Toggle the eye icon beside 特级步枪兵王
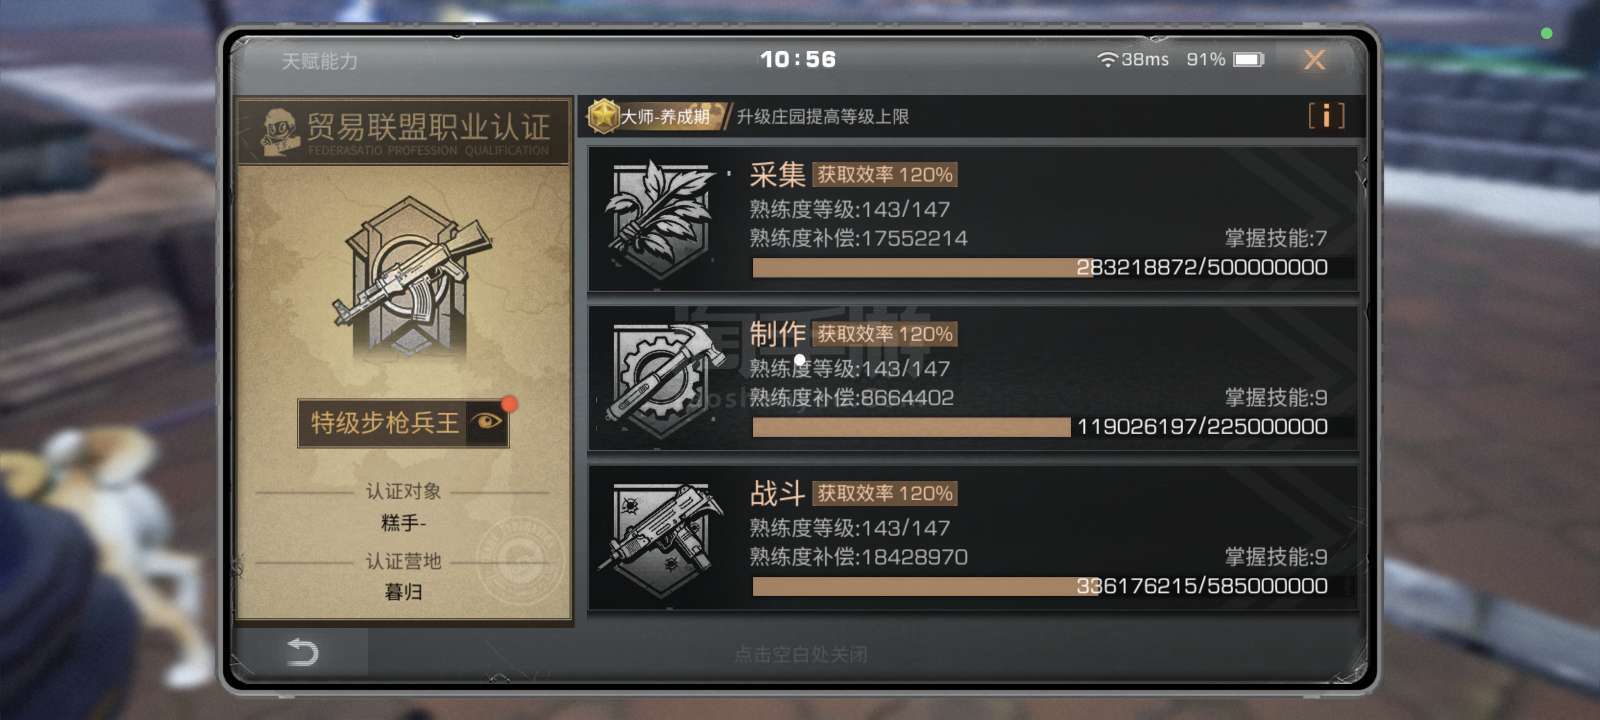The height and width of the screenshot is (720, 1600). (487, 422)
